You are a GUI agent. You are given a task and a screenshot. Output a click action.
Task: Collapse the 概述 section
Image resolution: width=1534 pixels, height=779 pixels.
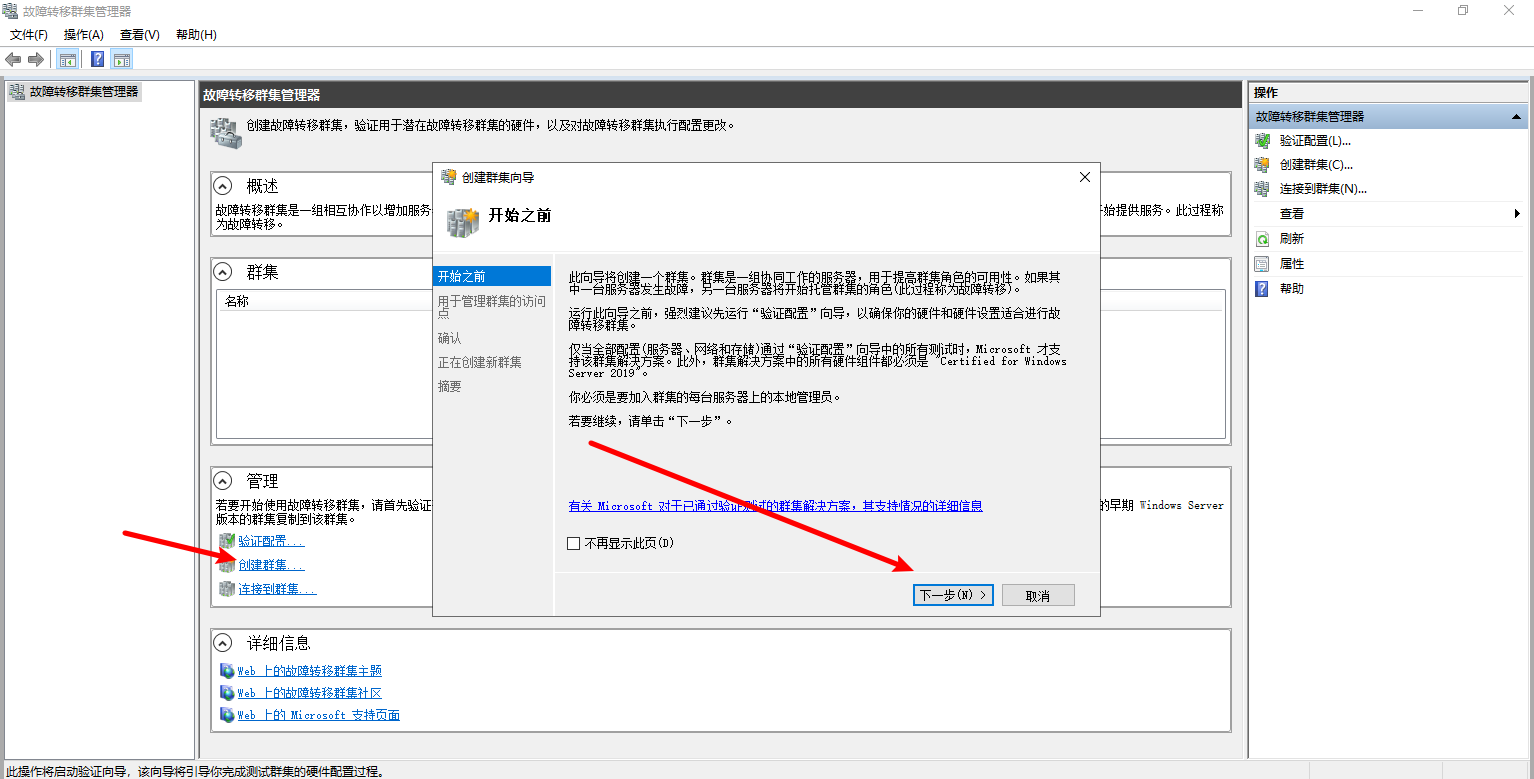[224, 186]
